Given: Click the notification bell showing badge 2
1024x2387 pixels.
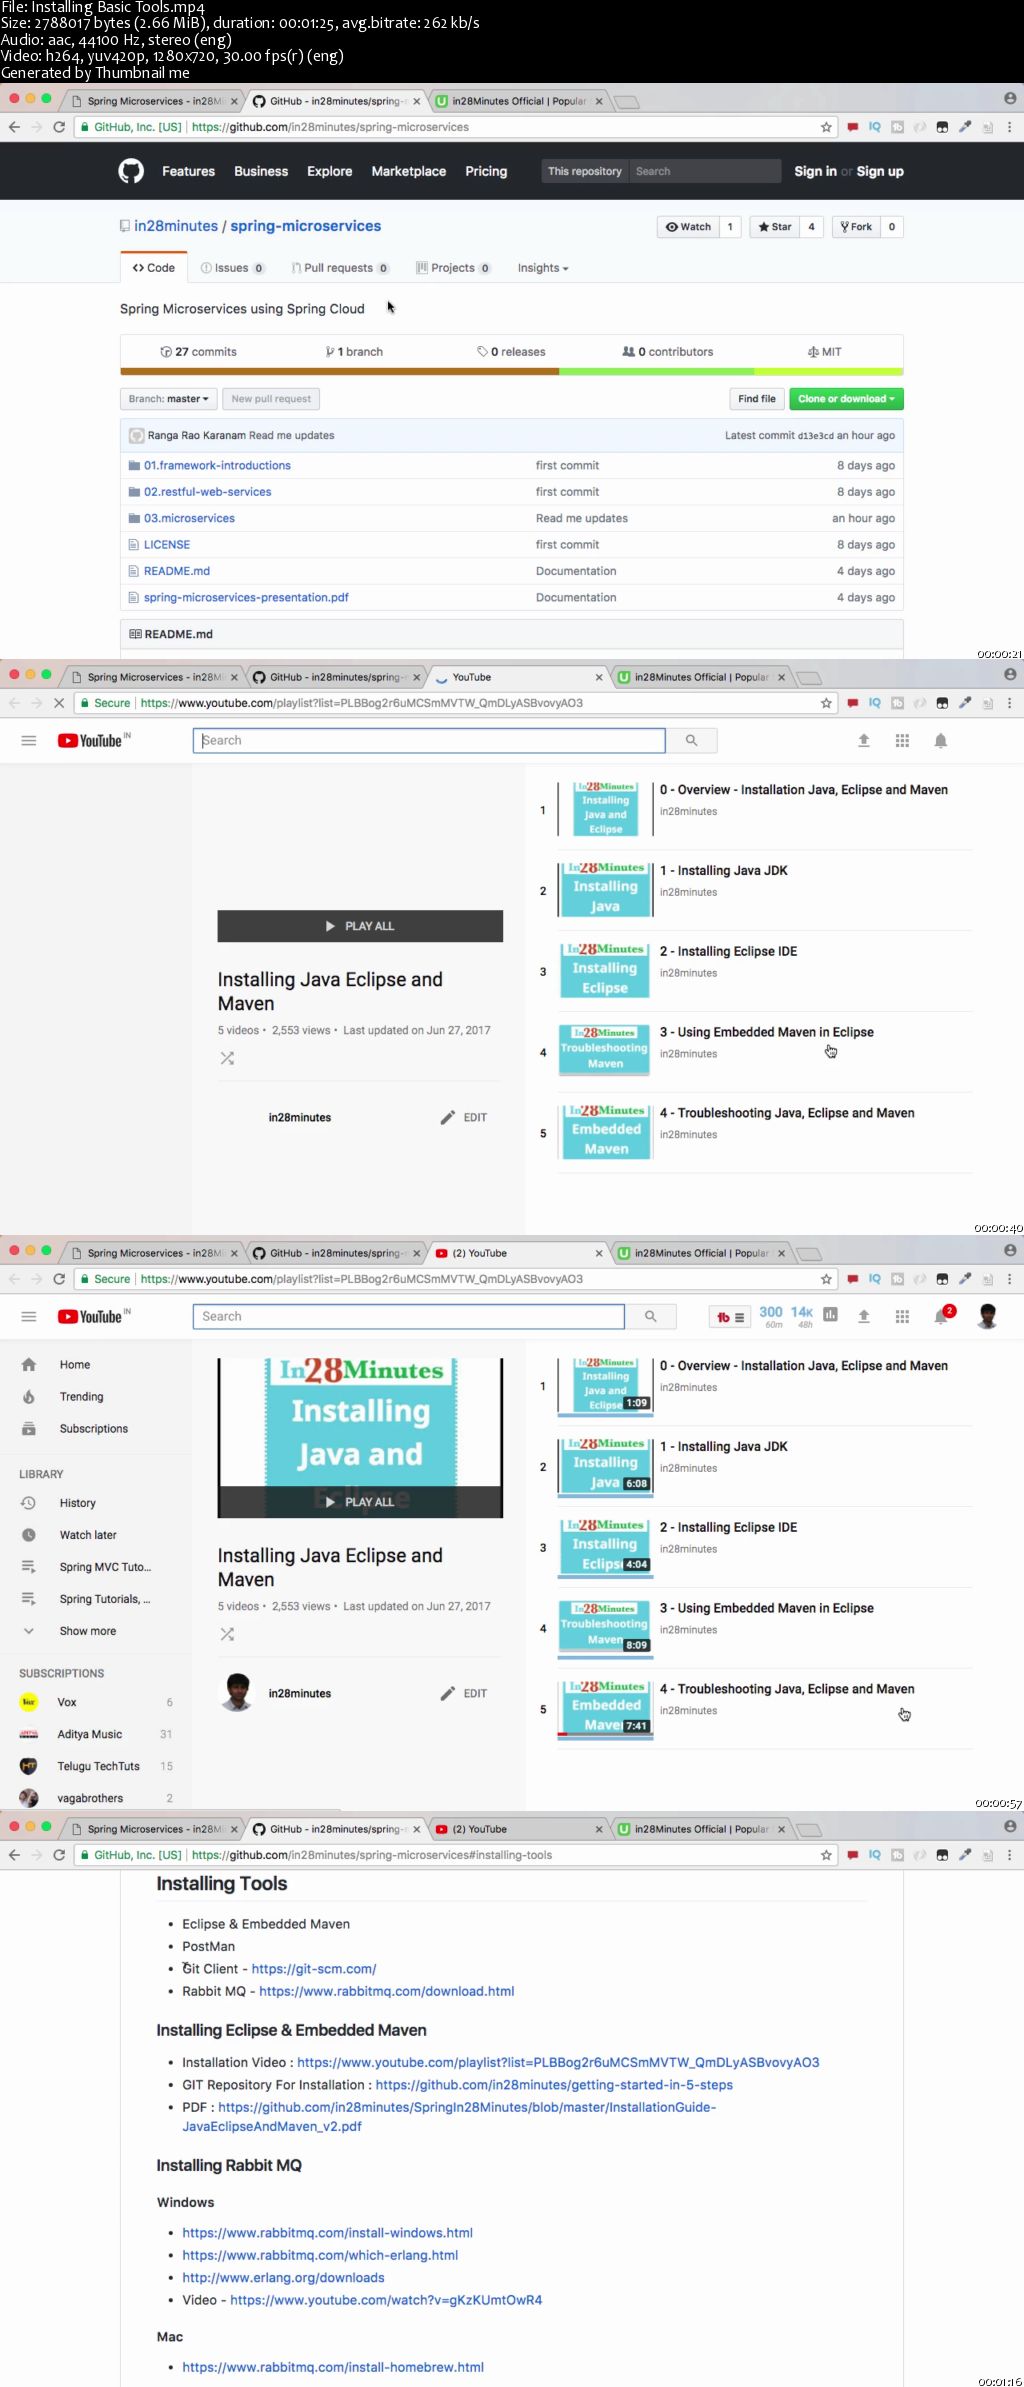Looking at the screenshot, I should click(942, 1316).
